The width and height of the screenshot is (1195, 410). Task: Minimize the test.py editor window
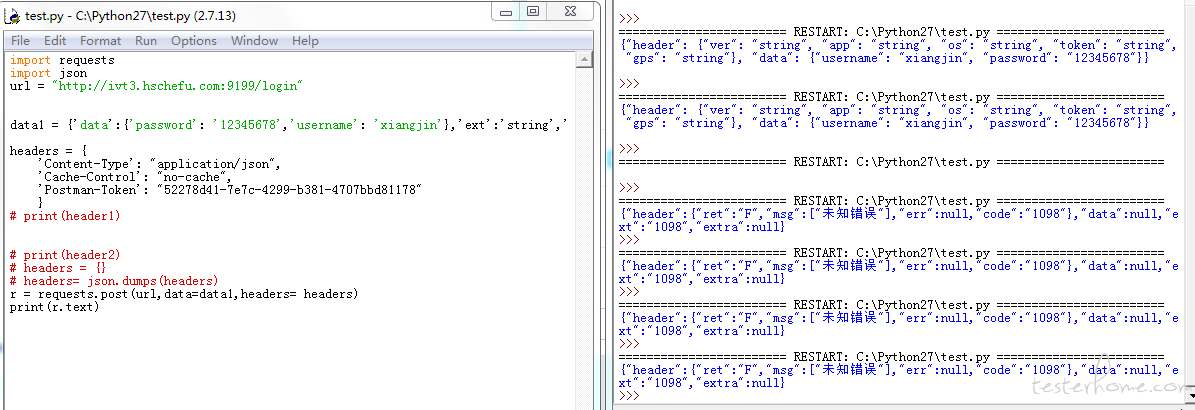coord(505,11)
